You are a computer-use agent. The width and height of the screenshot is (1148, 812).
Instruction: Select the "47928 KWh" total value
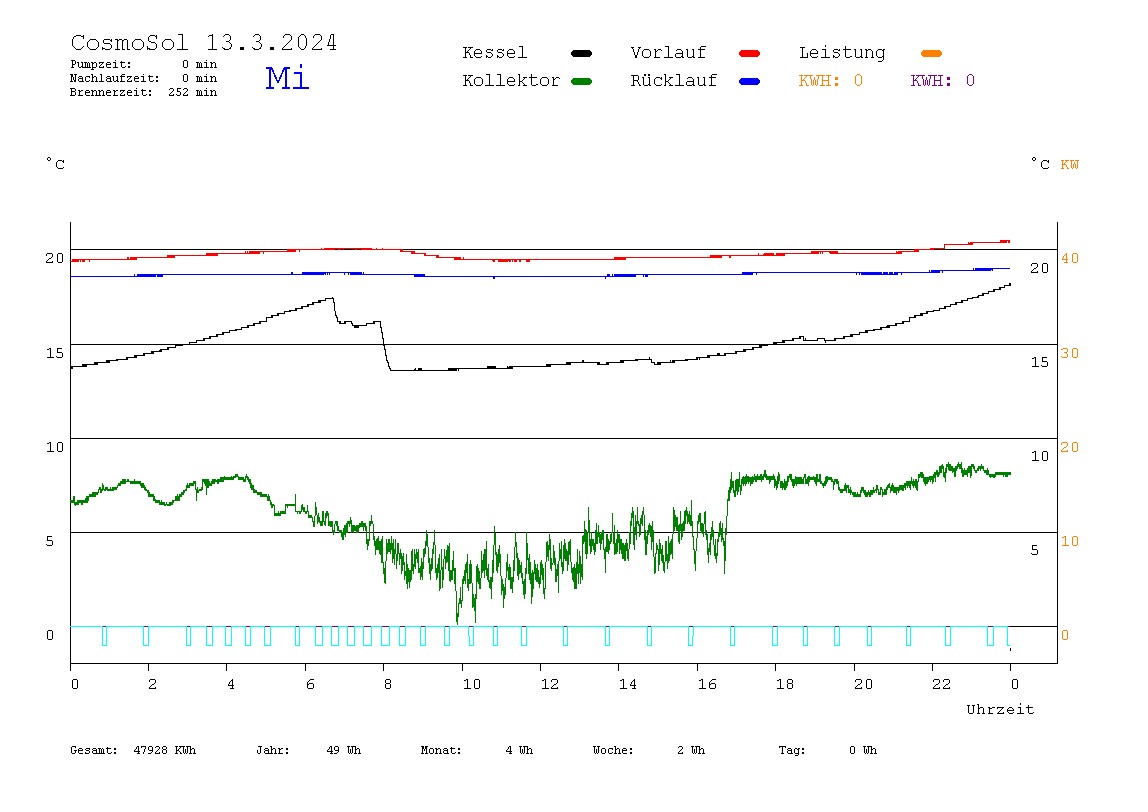point(165,750)
